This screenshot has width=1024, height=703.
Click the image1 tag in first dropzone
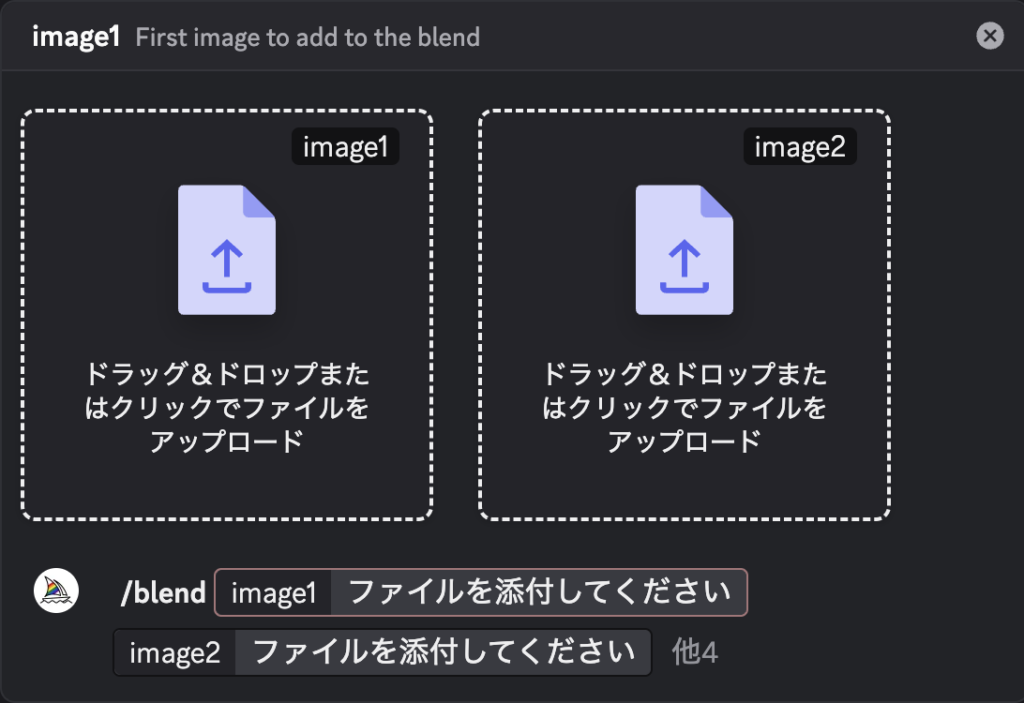(345, 148)
